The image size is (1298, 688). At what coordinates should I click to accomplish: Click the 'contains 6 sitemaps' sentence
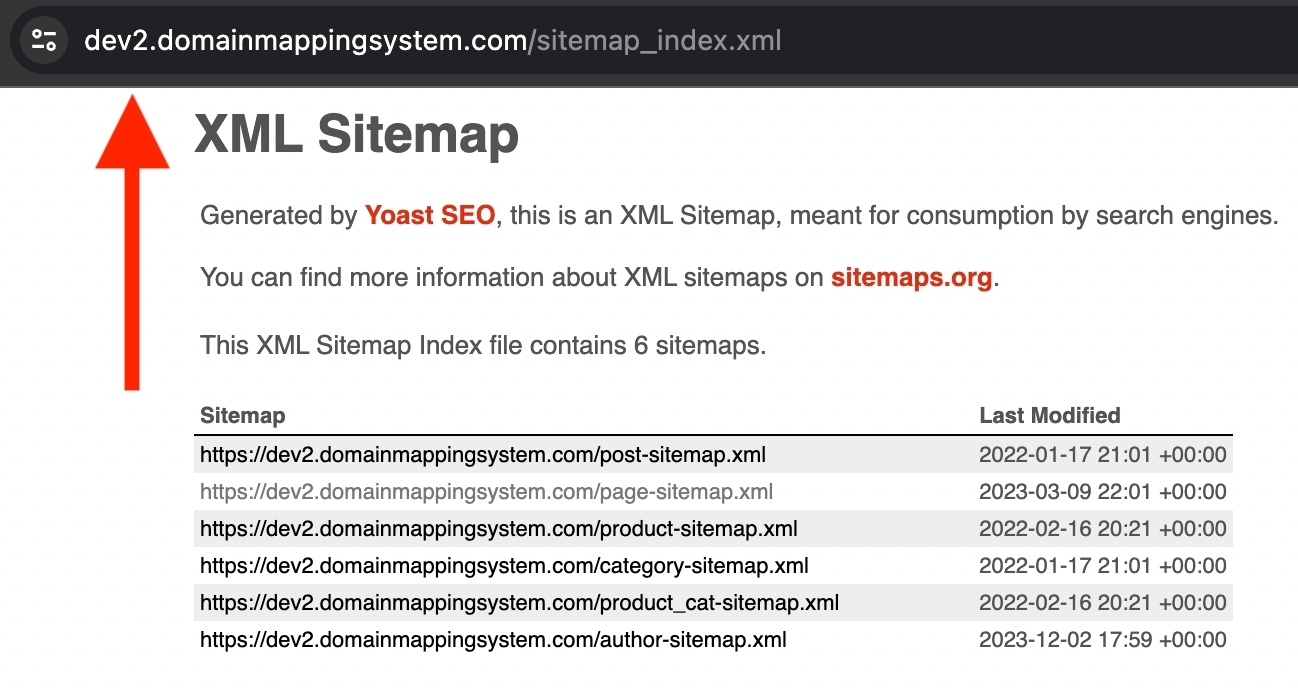pyautogui.click(x=483, y=346)
